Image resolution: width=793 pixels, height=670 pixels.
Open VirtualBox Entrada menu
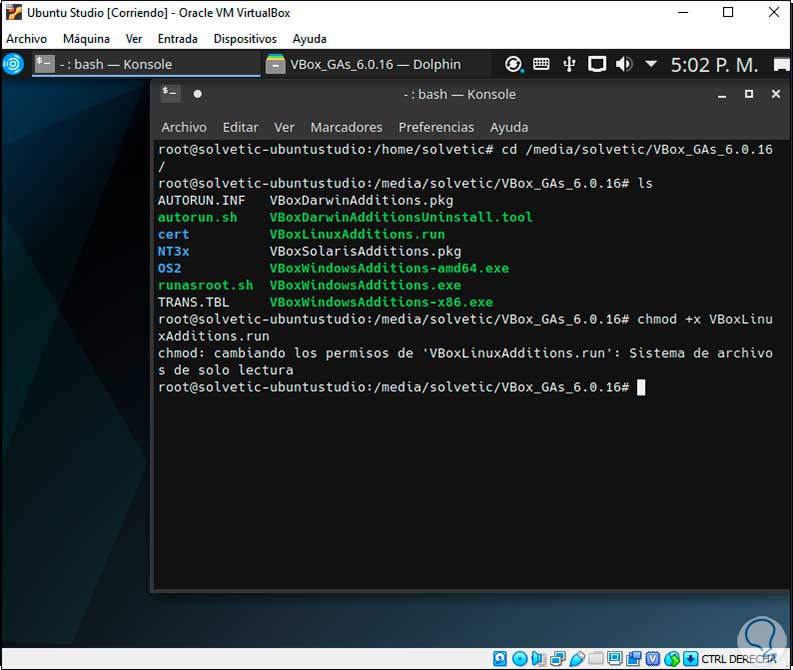point(178,39)
